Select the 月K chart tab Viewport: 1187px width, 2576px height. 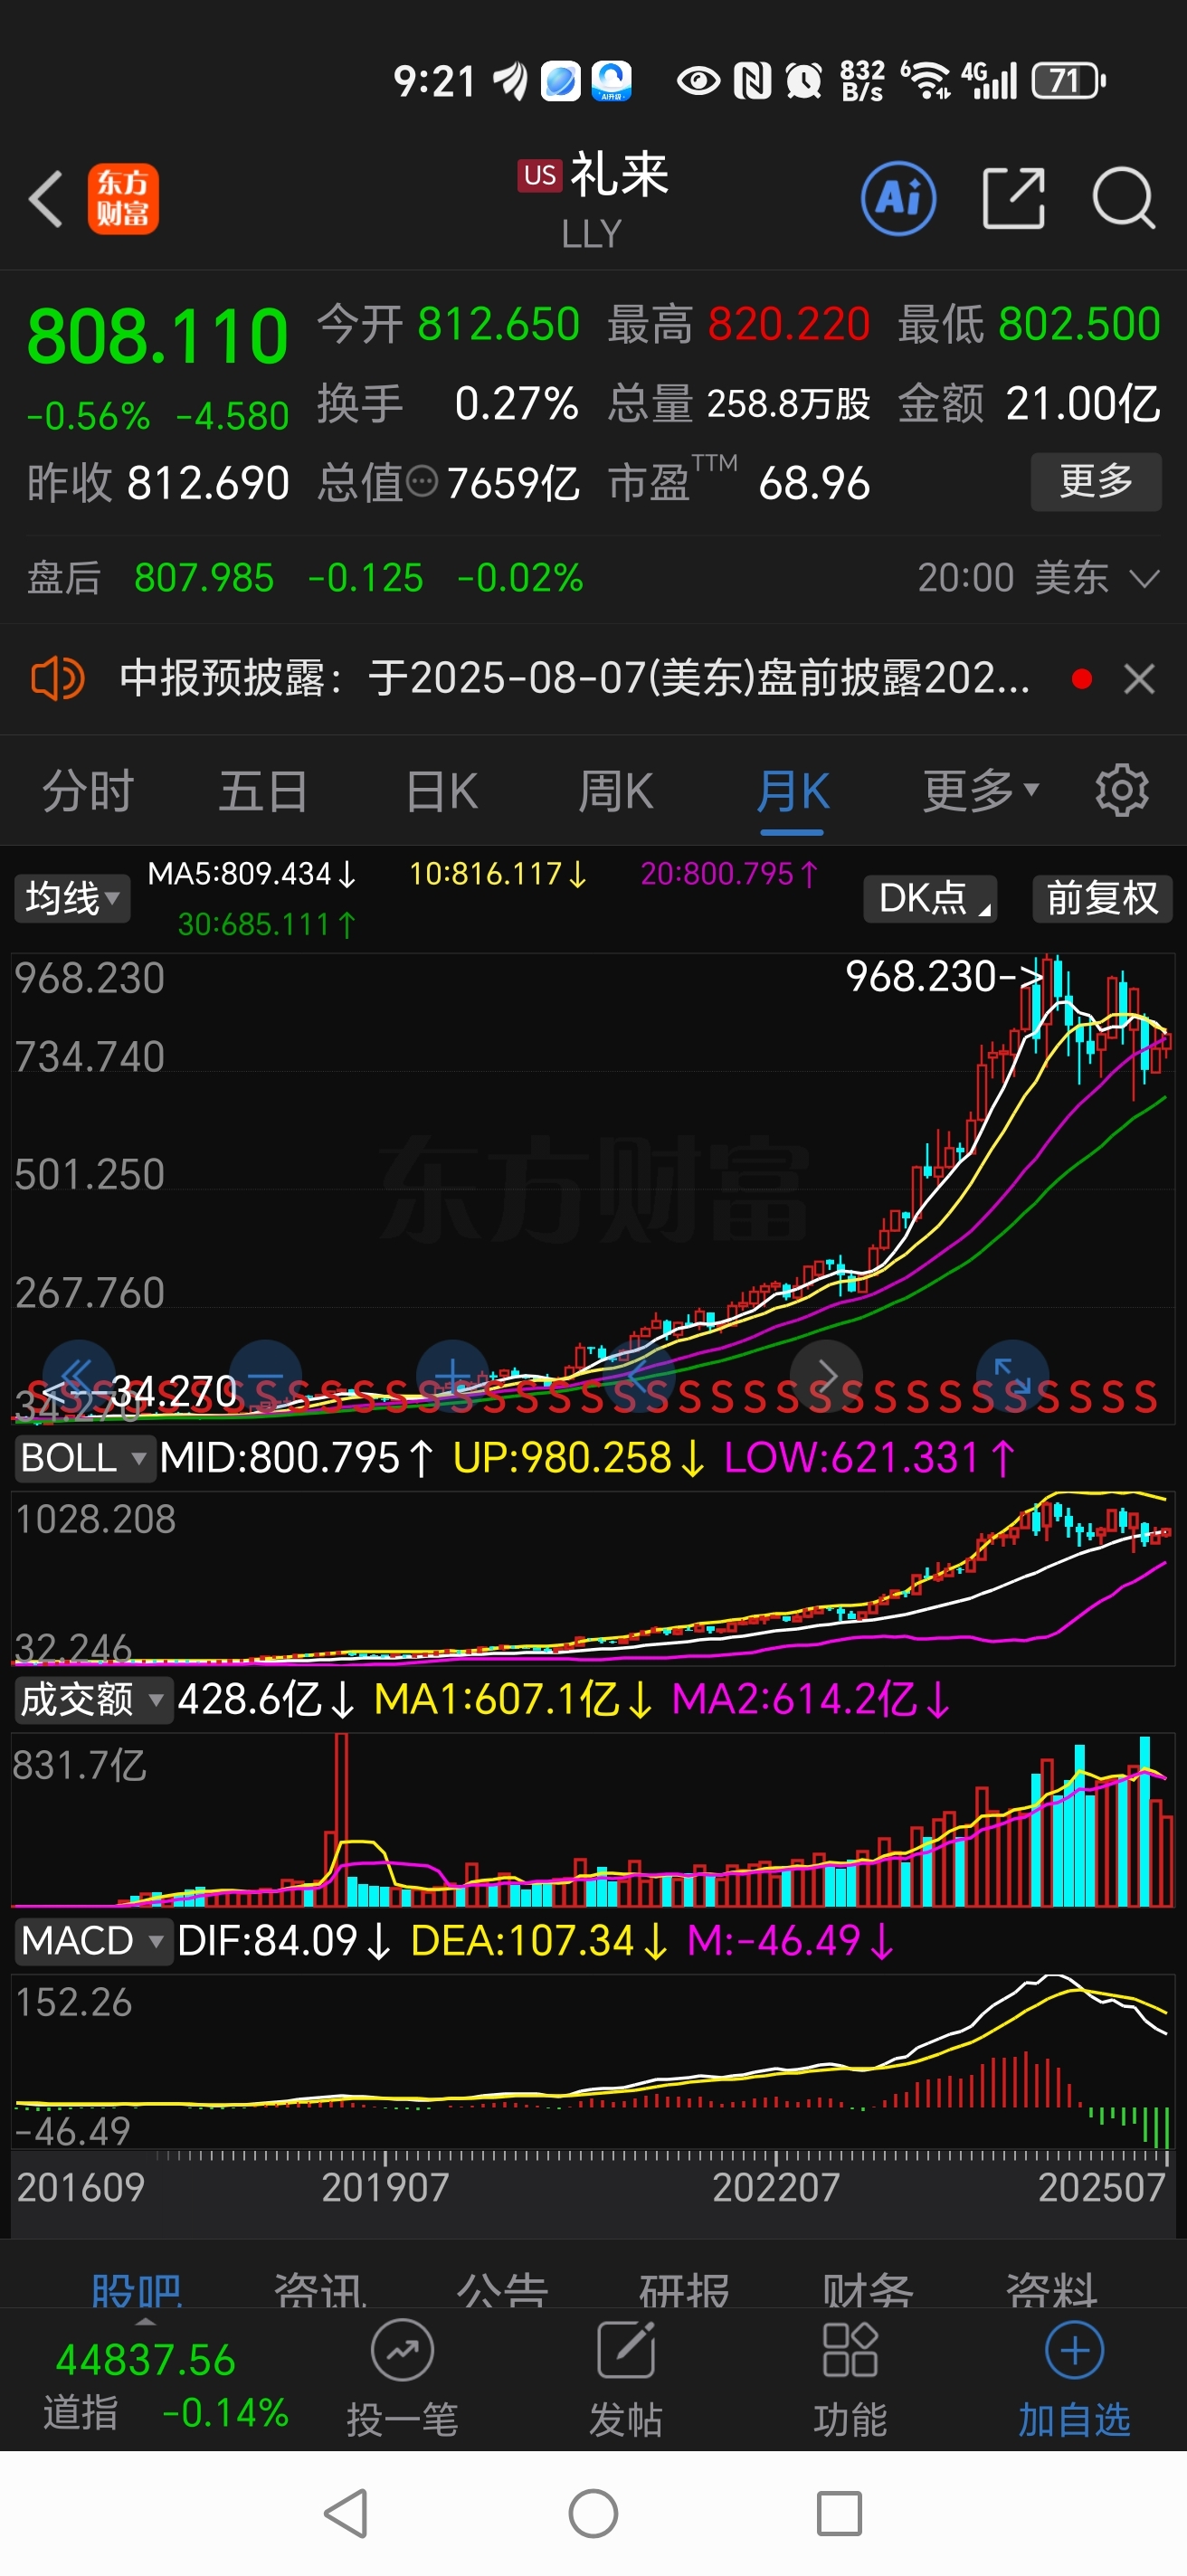pyautogui.click(x=793, y=791)
